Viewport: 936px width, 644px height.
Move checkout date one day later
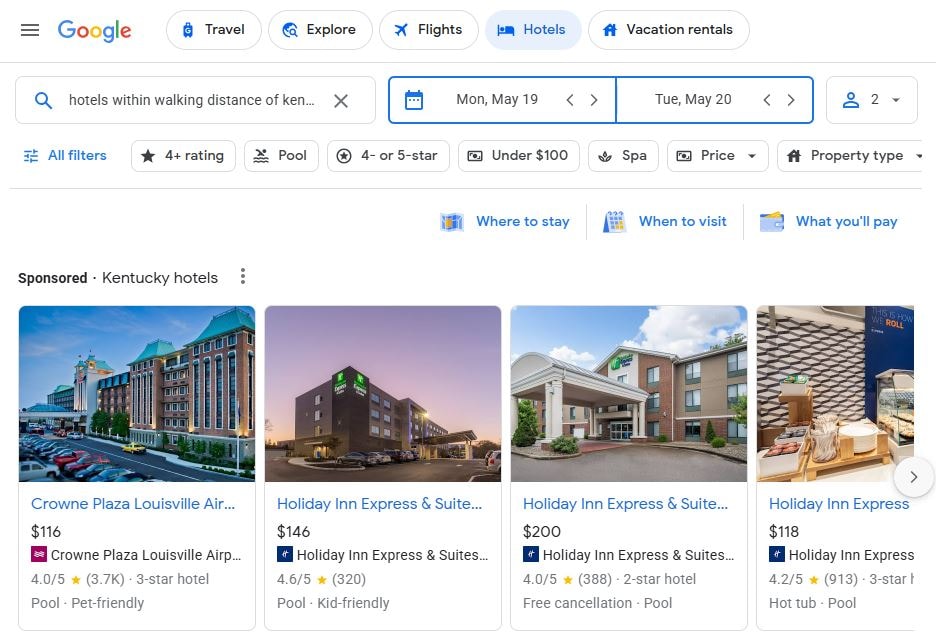tap(790, 100)
